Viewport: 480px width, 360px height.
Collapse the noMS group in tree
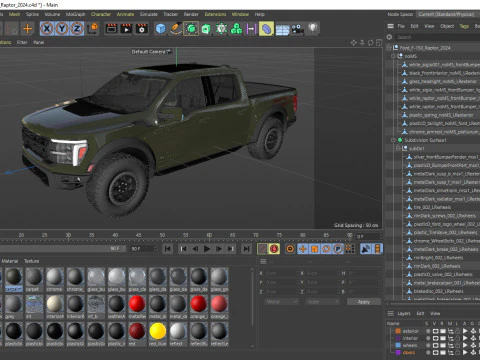(x=393, y=56)
